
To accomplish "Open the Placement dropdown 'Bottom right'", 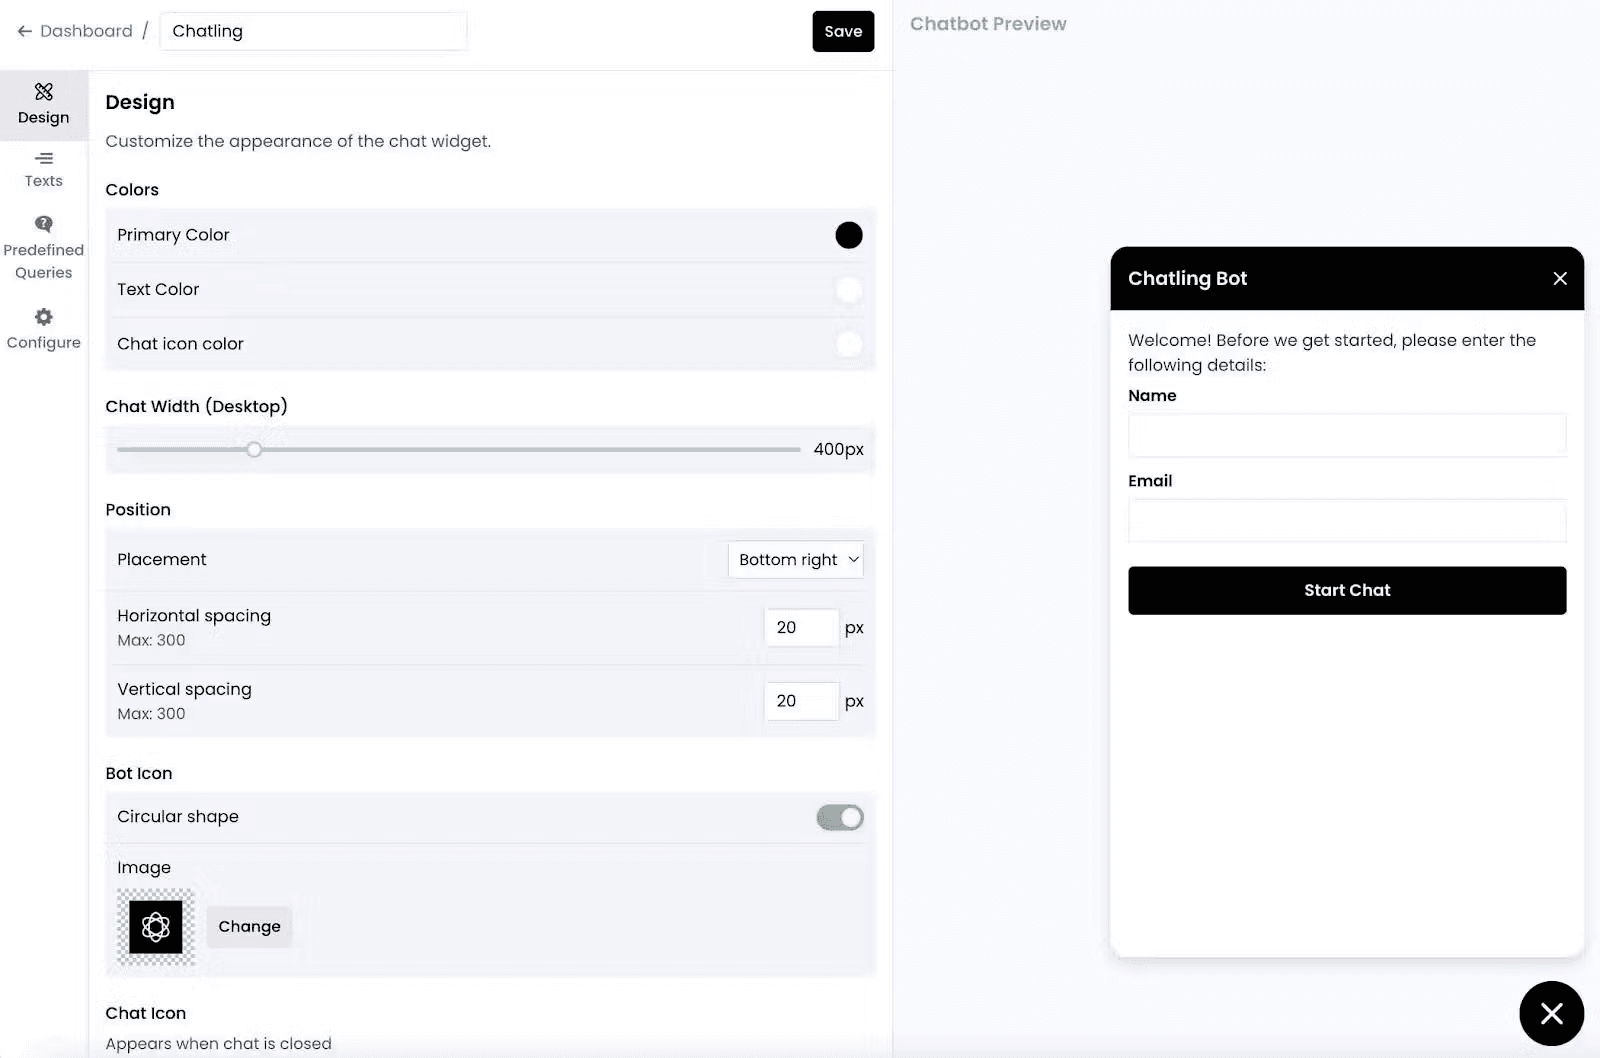I will [x=796, y=560].
